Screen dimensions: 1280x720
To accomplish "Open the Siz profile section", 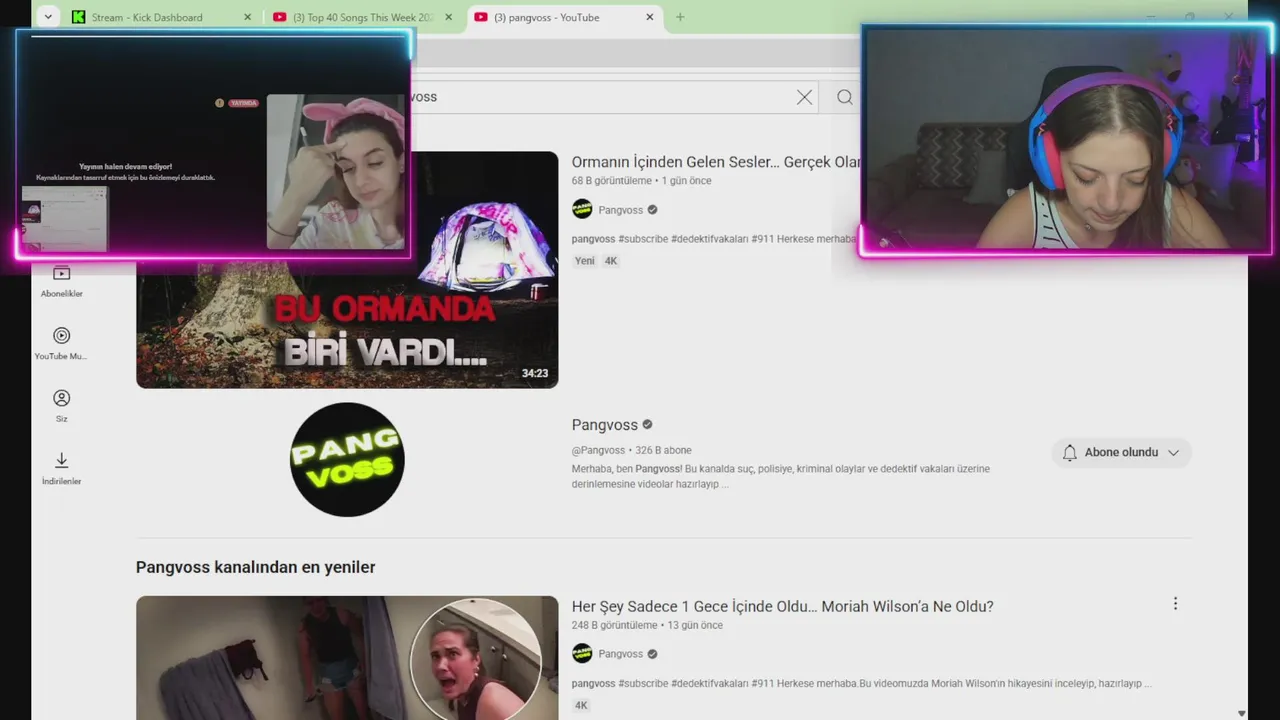I will coord(62,406).
